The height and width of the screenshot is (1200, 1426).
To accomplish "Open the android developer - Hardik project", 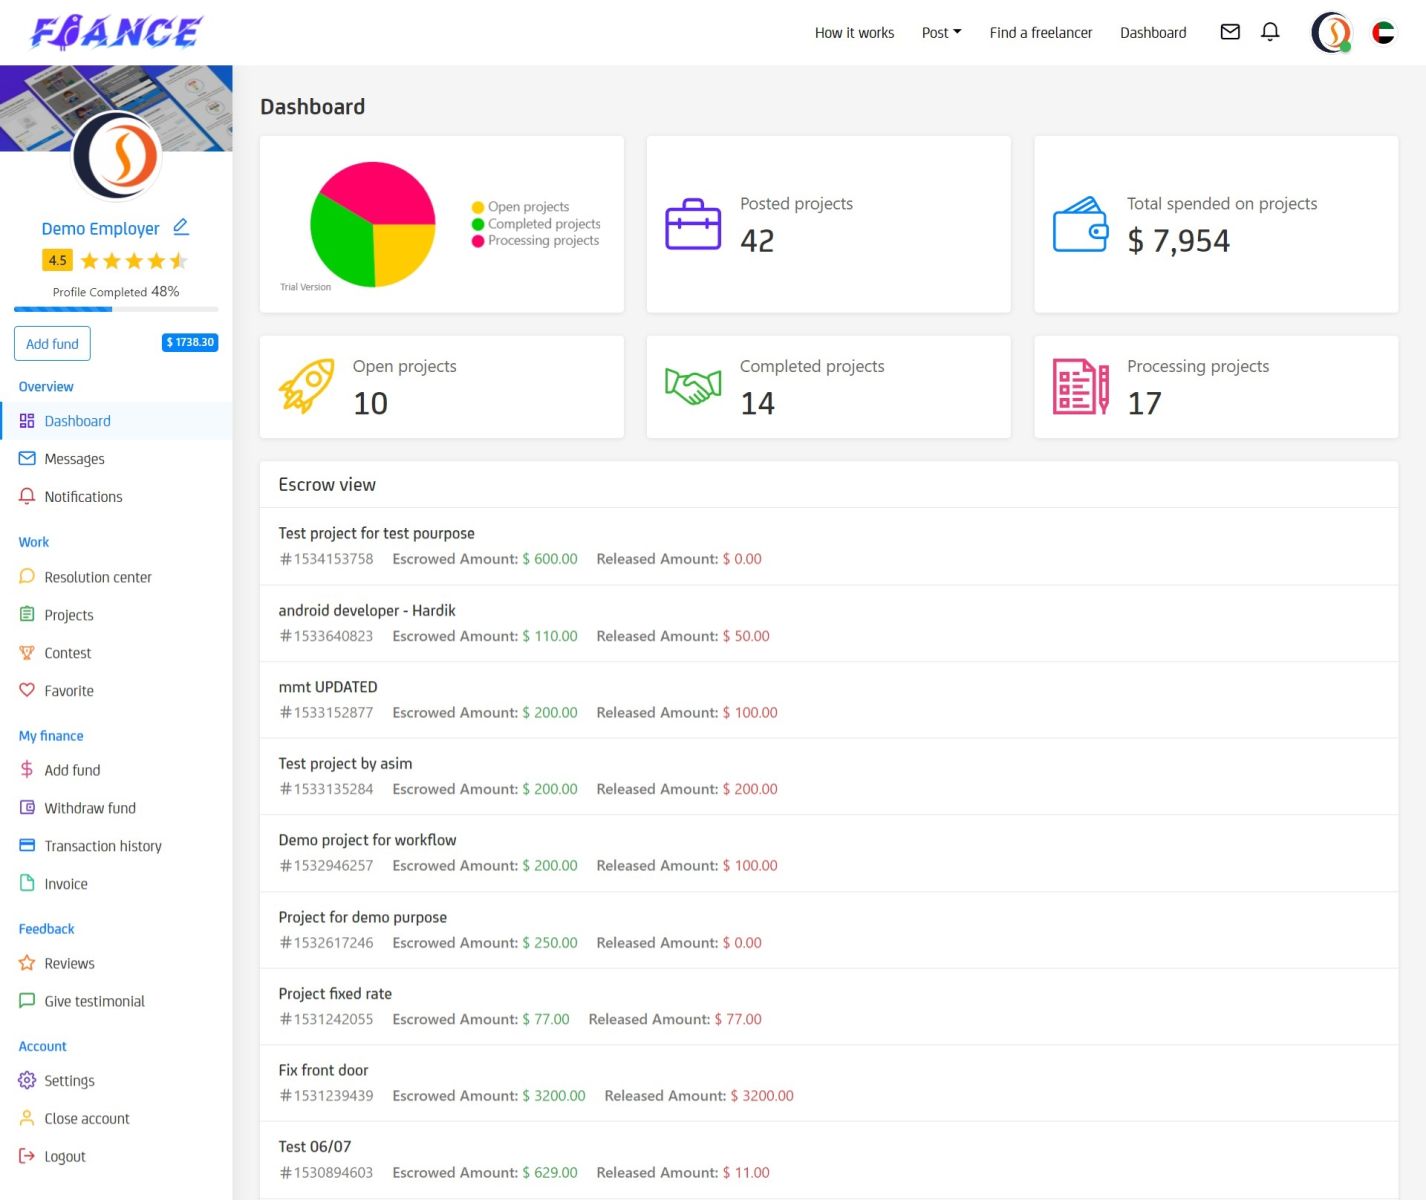I will [367, 610].
